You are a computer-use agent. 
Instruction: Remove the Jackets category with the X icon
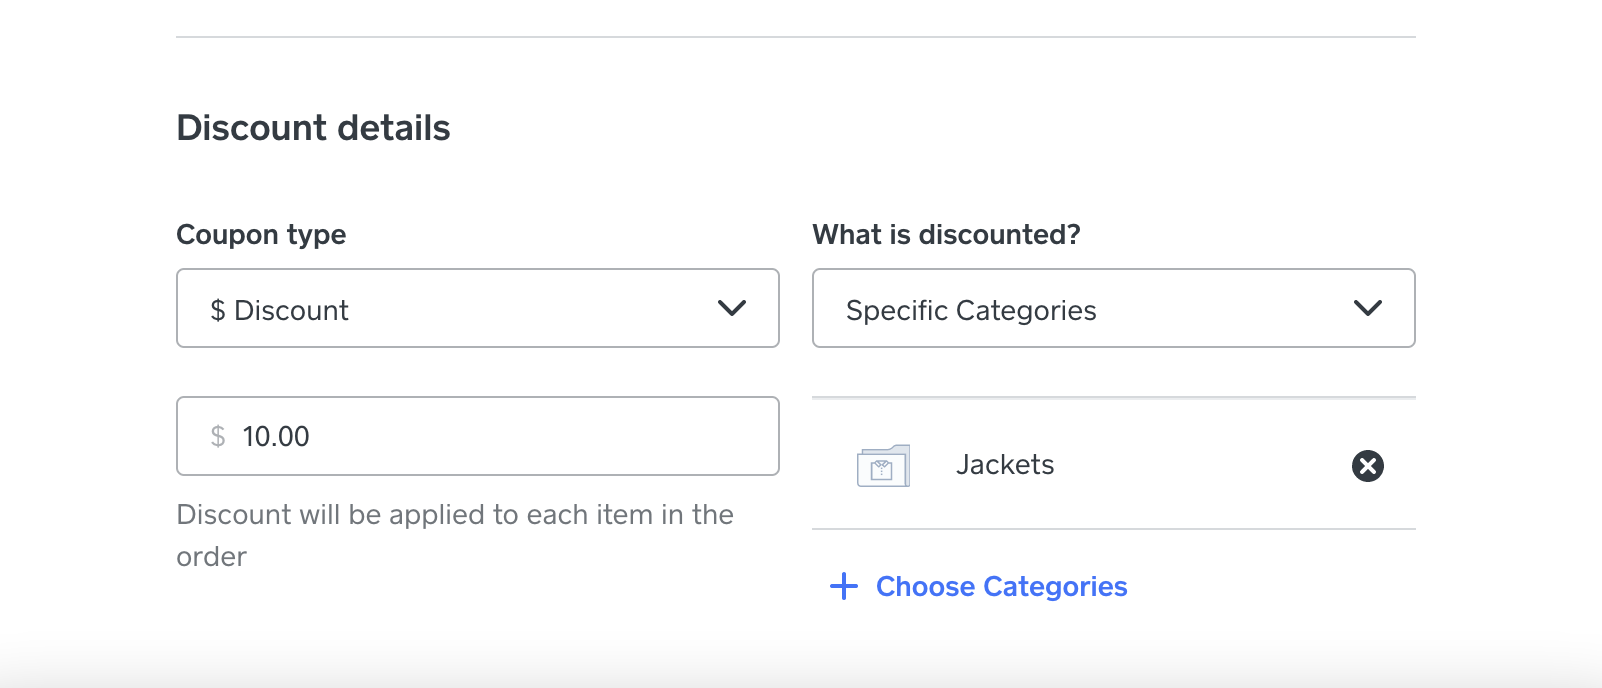coord(1367,466)
